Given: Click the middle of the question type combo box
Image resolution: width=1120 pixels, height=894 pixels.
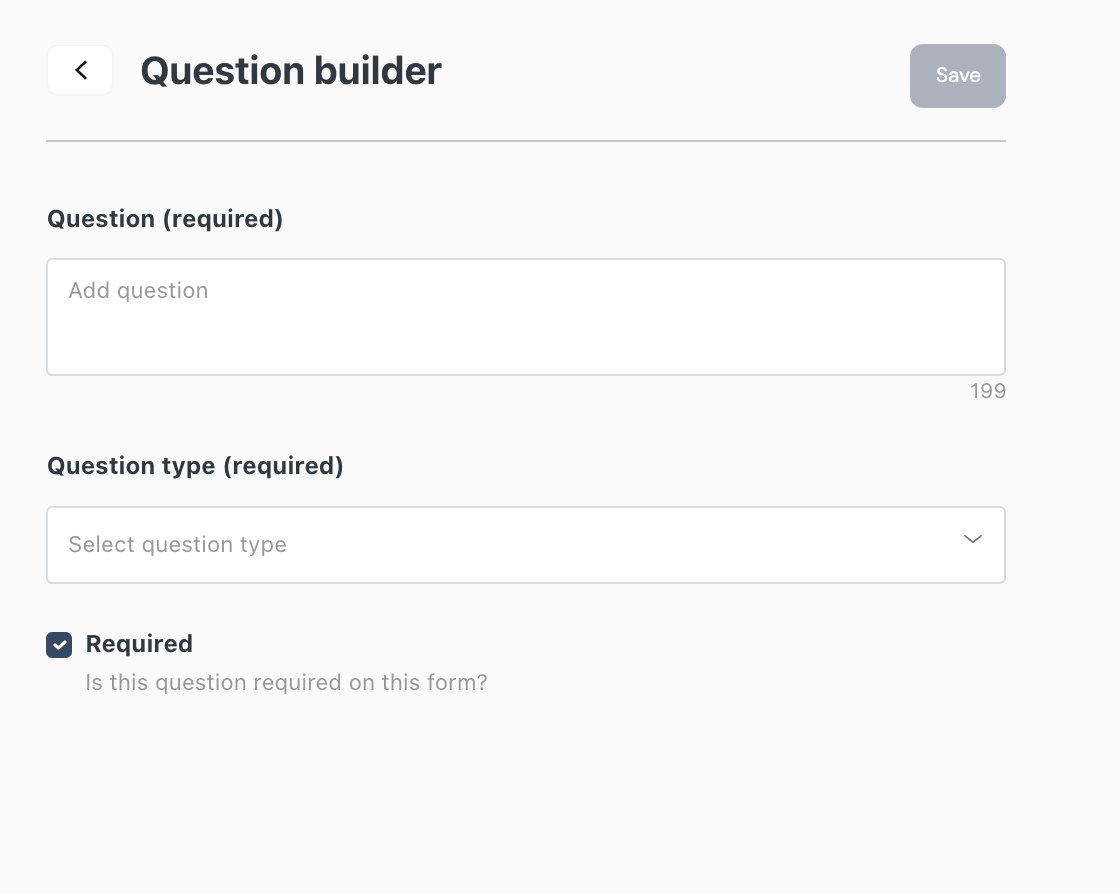Looking at the screenshot, I should click(x=526, y=545).
